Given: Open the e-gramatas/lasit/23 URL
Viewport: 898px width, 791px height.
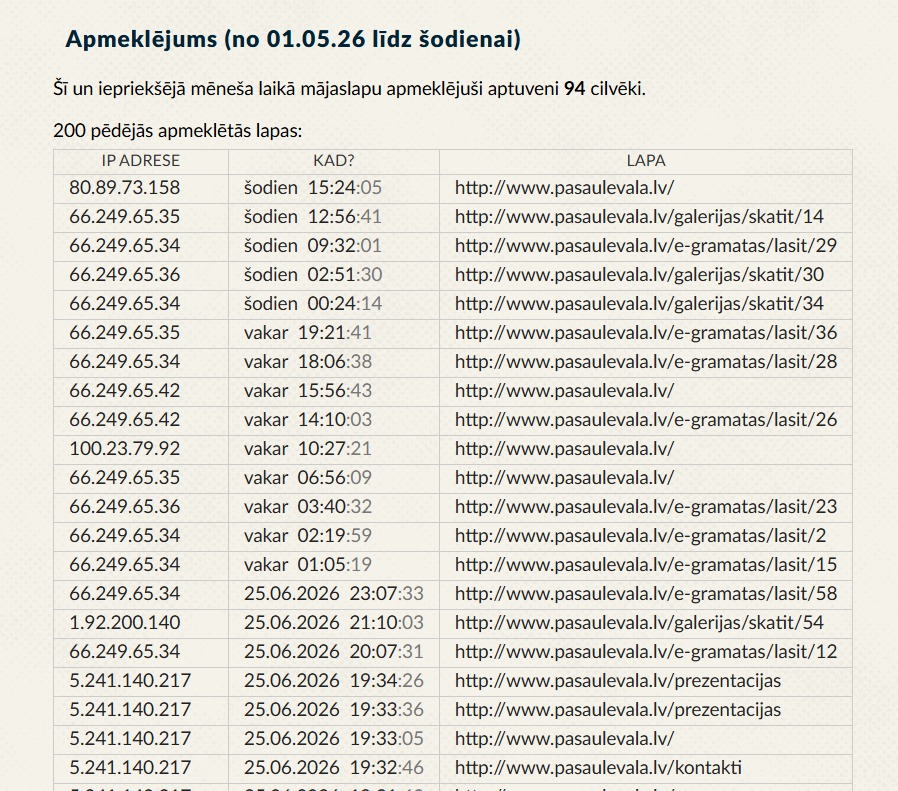Looking at the screenshot, I should click(x=646, y=507).
